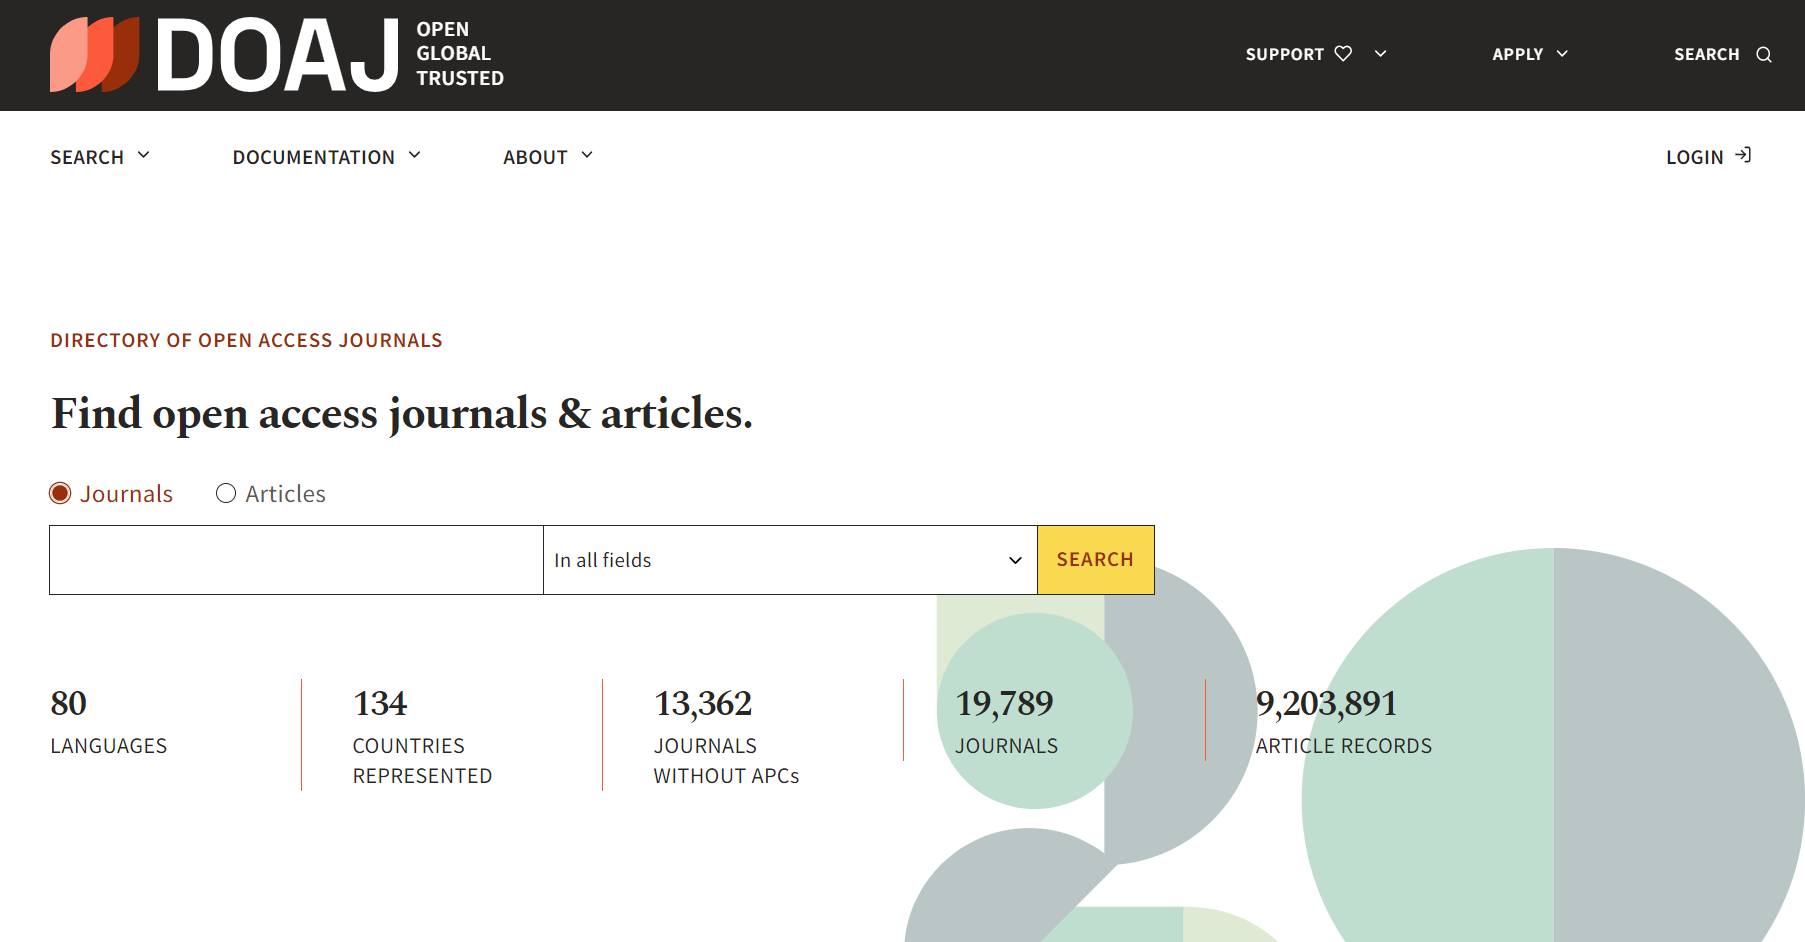The image size is (1805, 942).
Task: Click the '80' languages count
Action: (69, 703)
